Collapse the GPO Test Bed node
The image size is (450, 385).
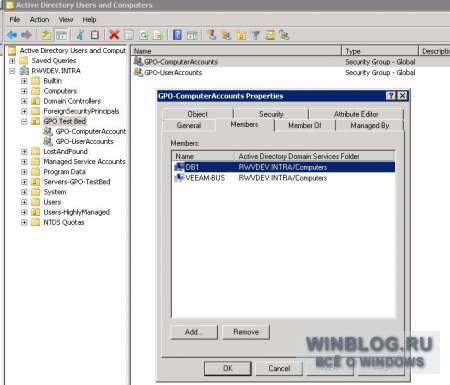24,121
